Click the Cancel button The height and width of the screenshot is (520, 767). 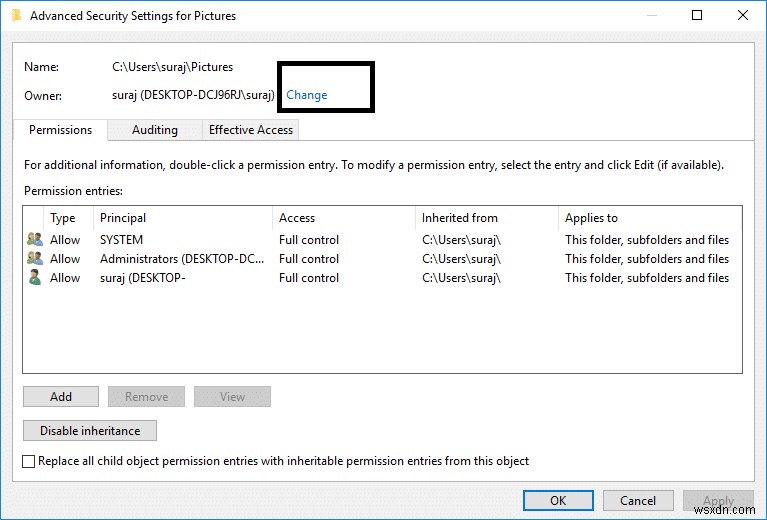click(x=638, y=501)
